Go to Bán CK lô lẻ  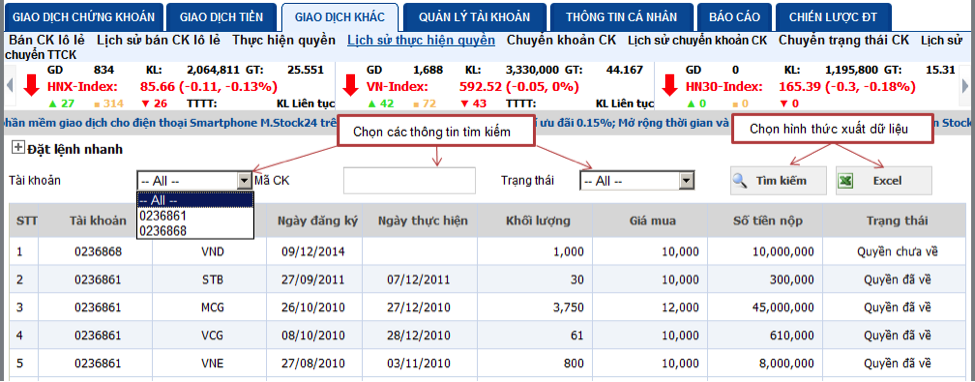[x=46, y=40]
